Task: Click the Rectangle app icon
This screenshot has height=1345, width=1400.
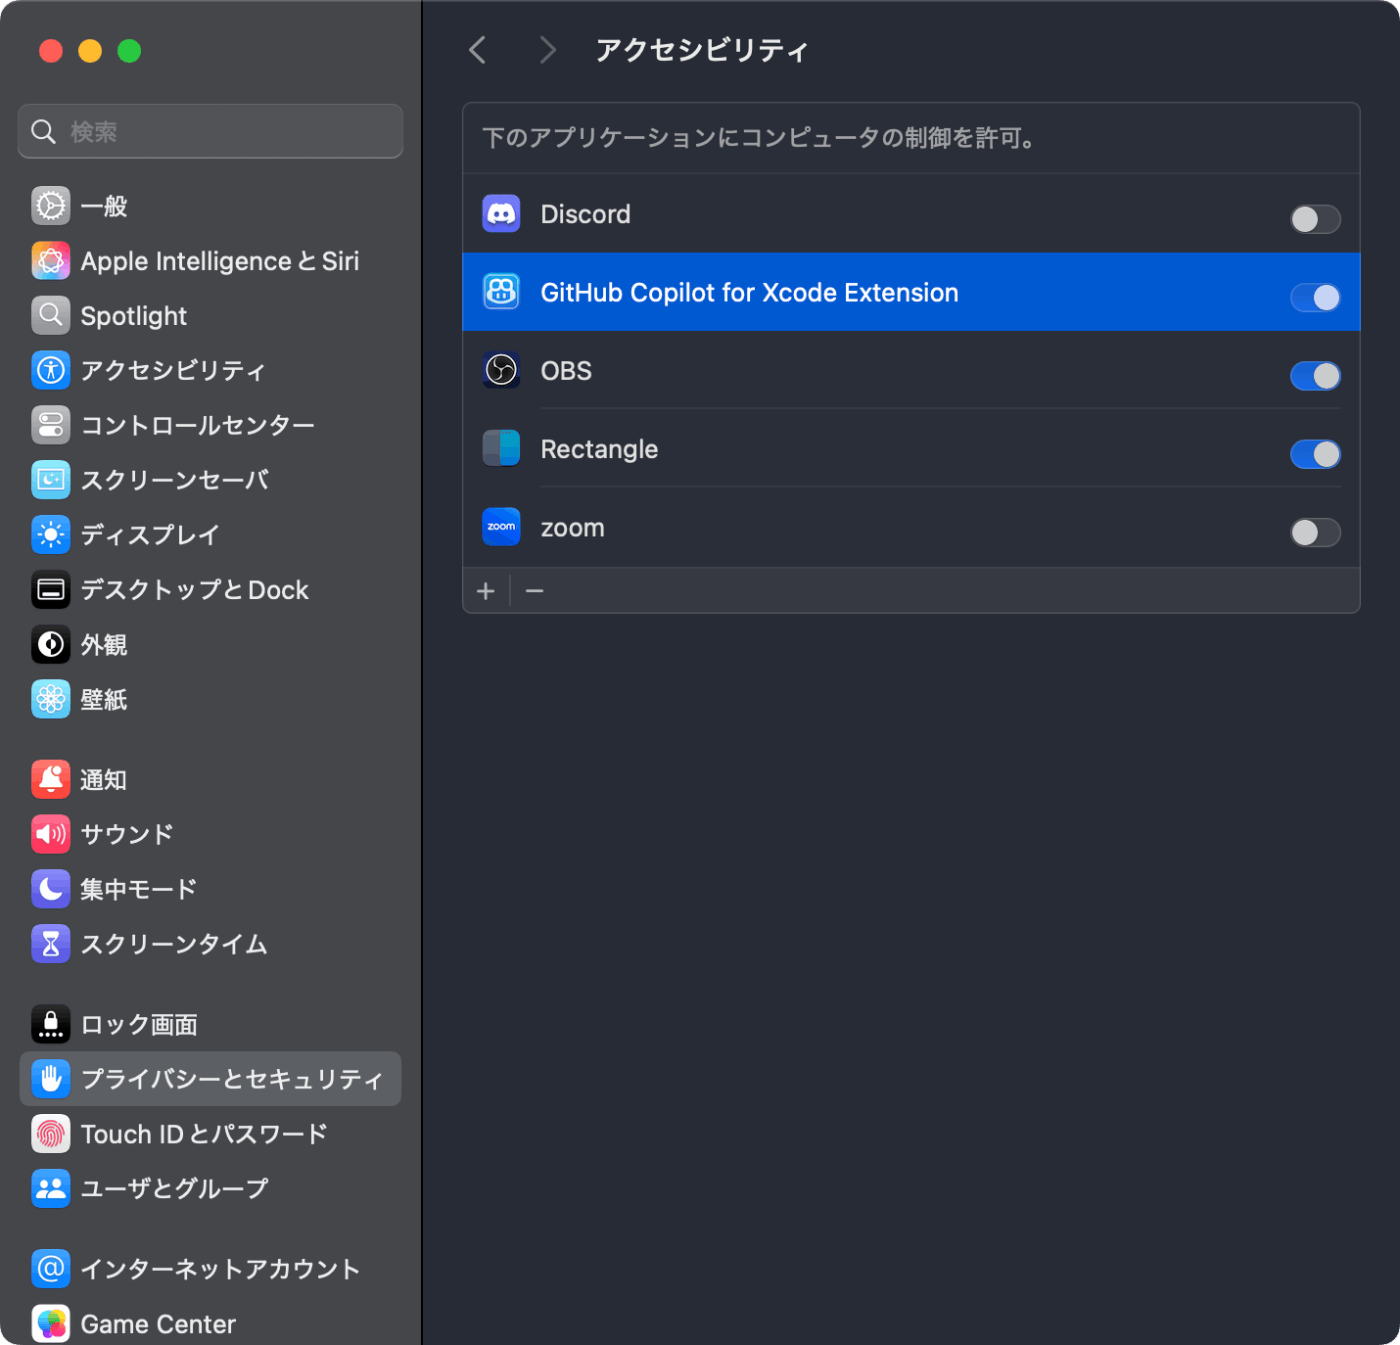Action: 501,448
